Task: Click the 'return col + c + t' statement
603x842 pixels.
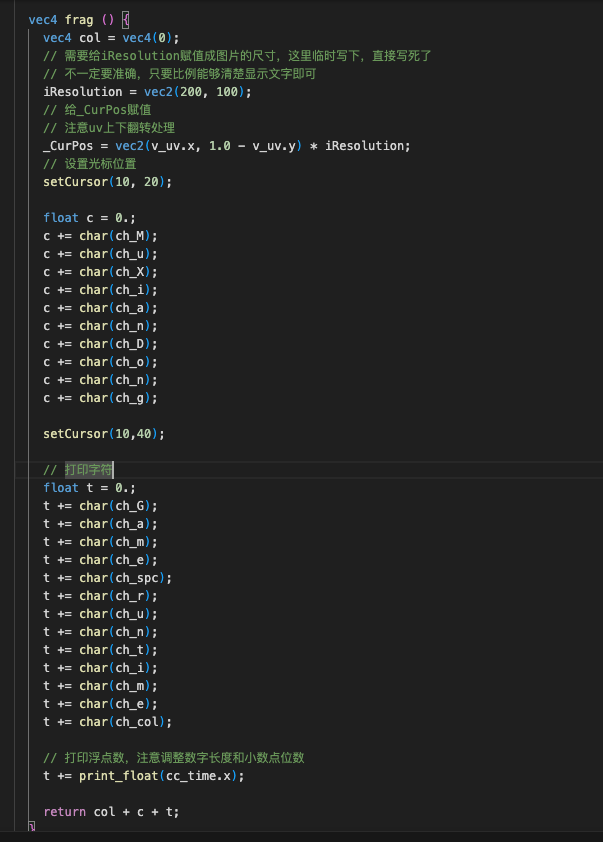Action: click(110, 811)
